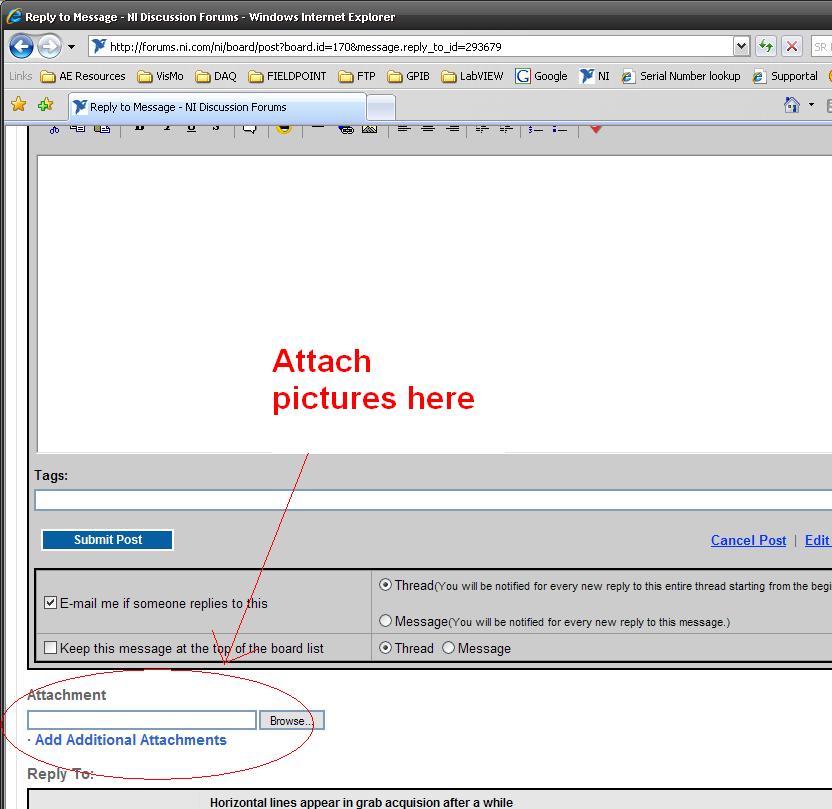
Task: Click into the Tags input field
Action: 432,499
